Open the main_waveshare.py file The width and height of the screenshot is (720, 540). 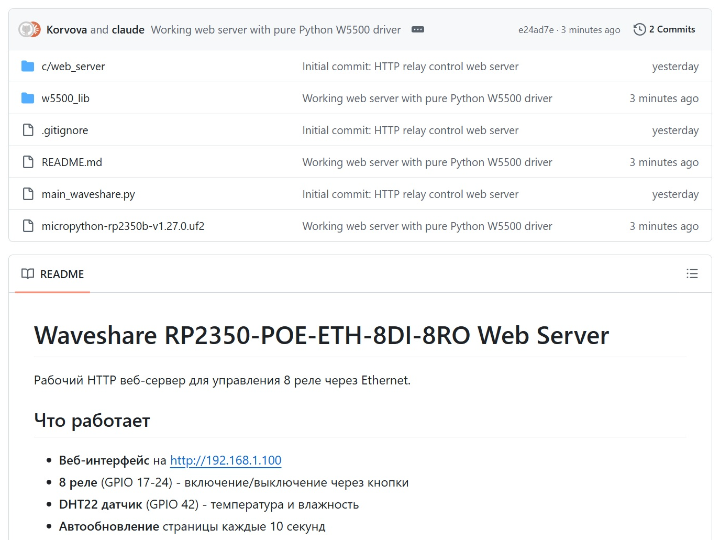point(88,194)
